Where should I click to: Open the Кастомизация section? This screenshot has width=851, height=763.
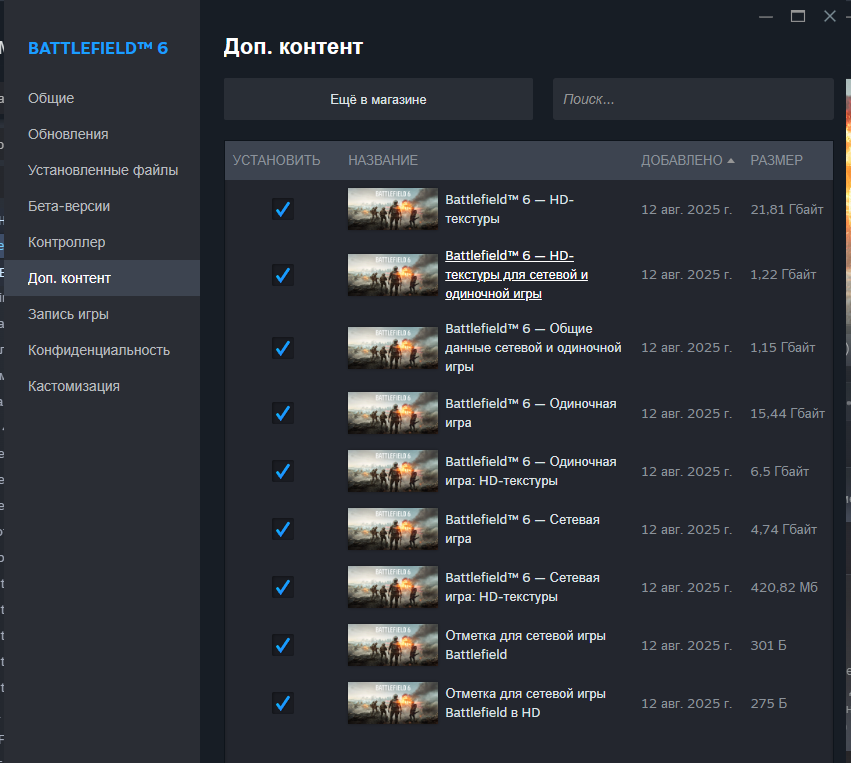click(102, 386)
